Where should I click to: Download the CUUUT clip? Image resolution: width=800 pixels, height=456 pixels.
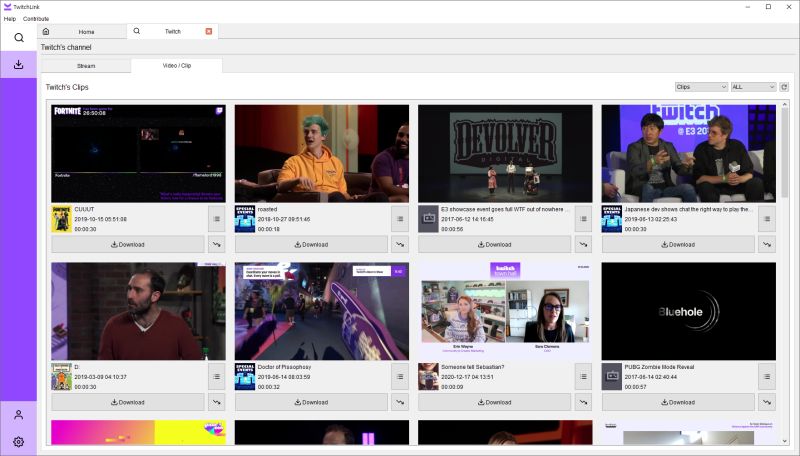128,244
